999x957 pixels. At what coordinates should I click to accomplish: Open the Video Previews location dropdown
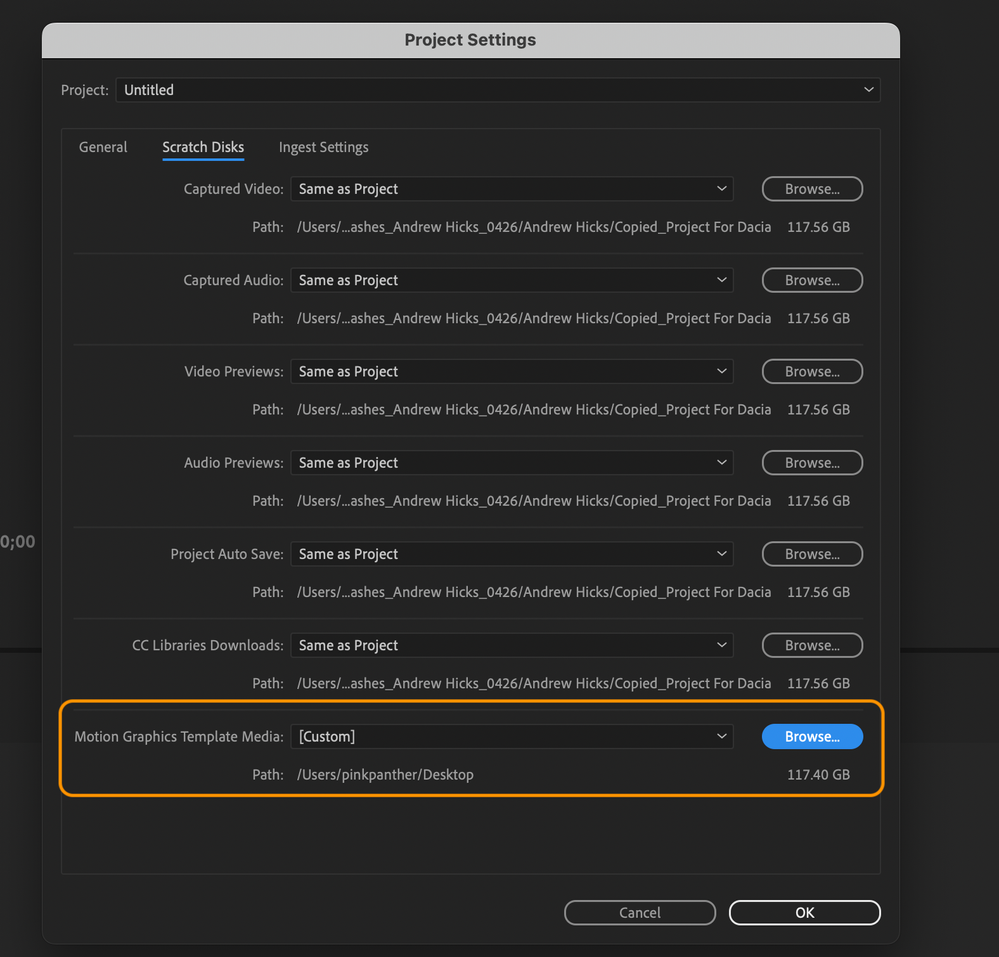(512, 371)
